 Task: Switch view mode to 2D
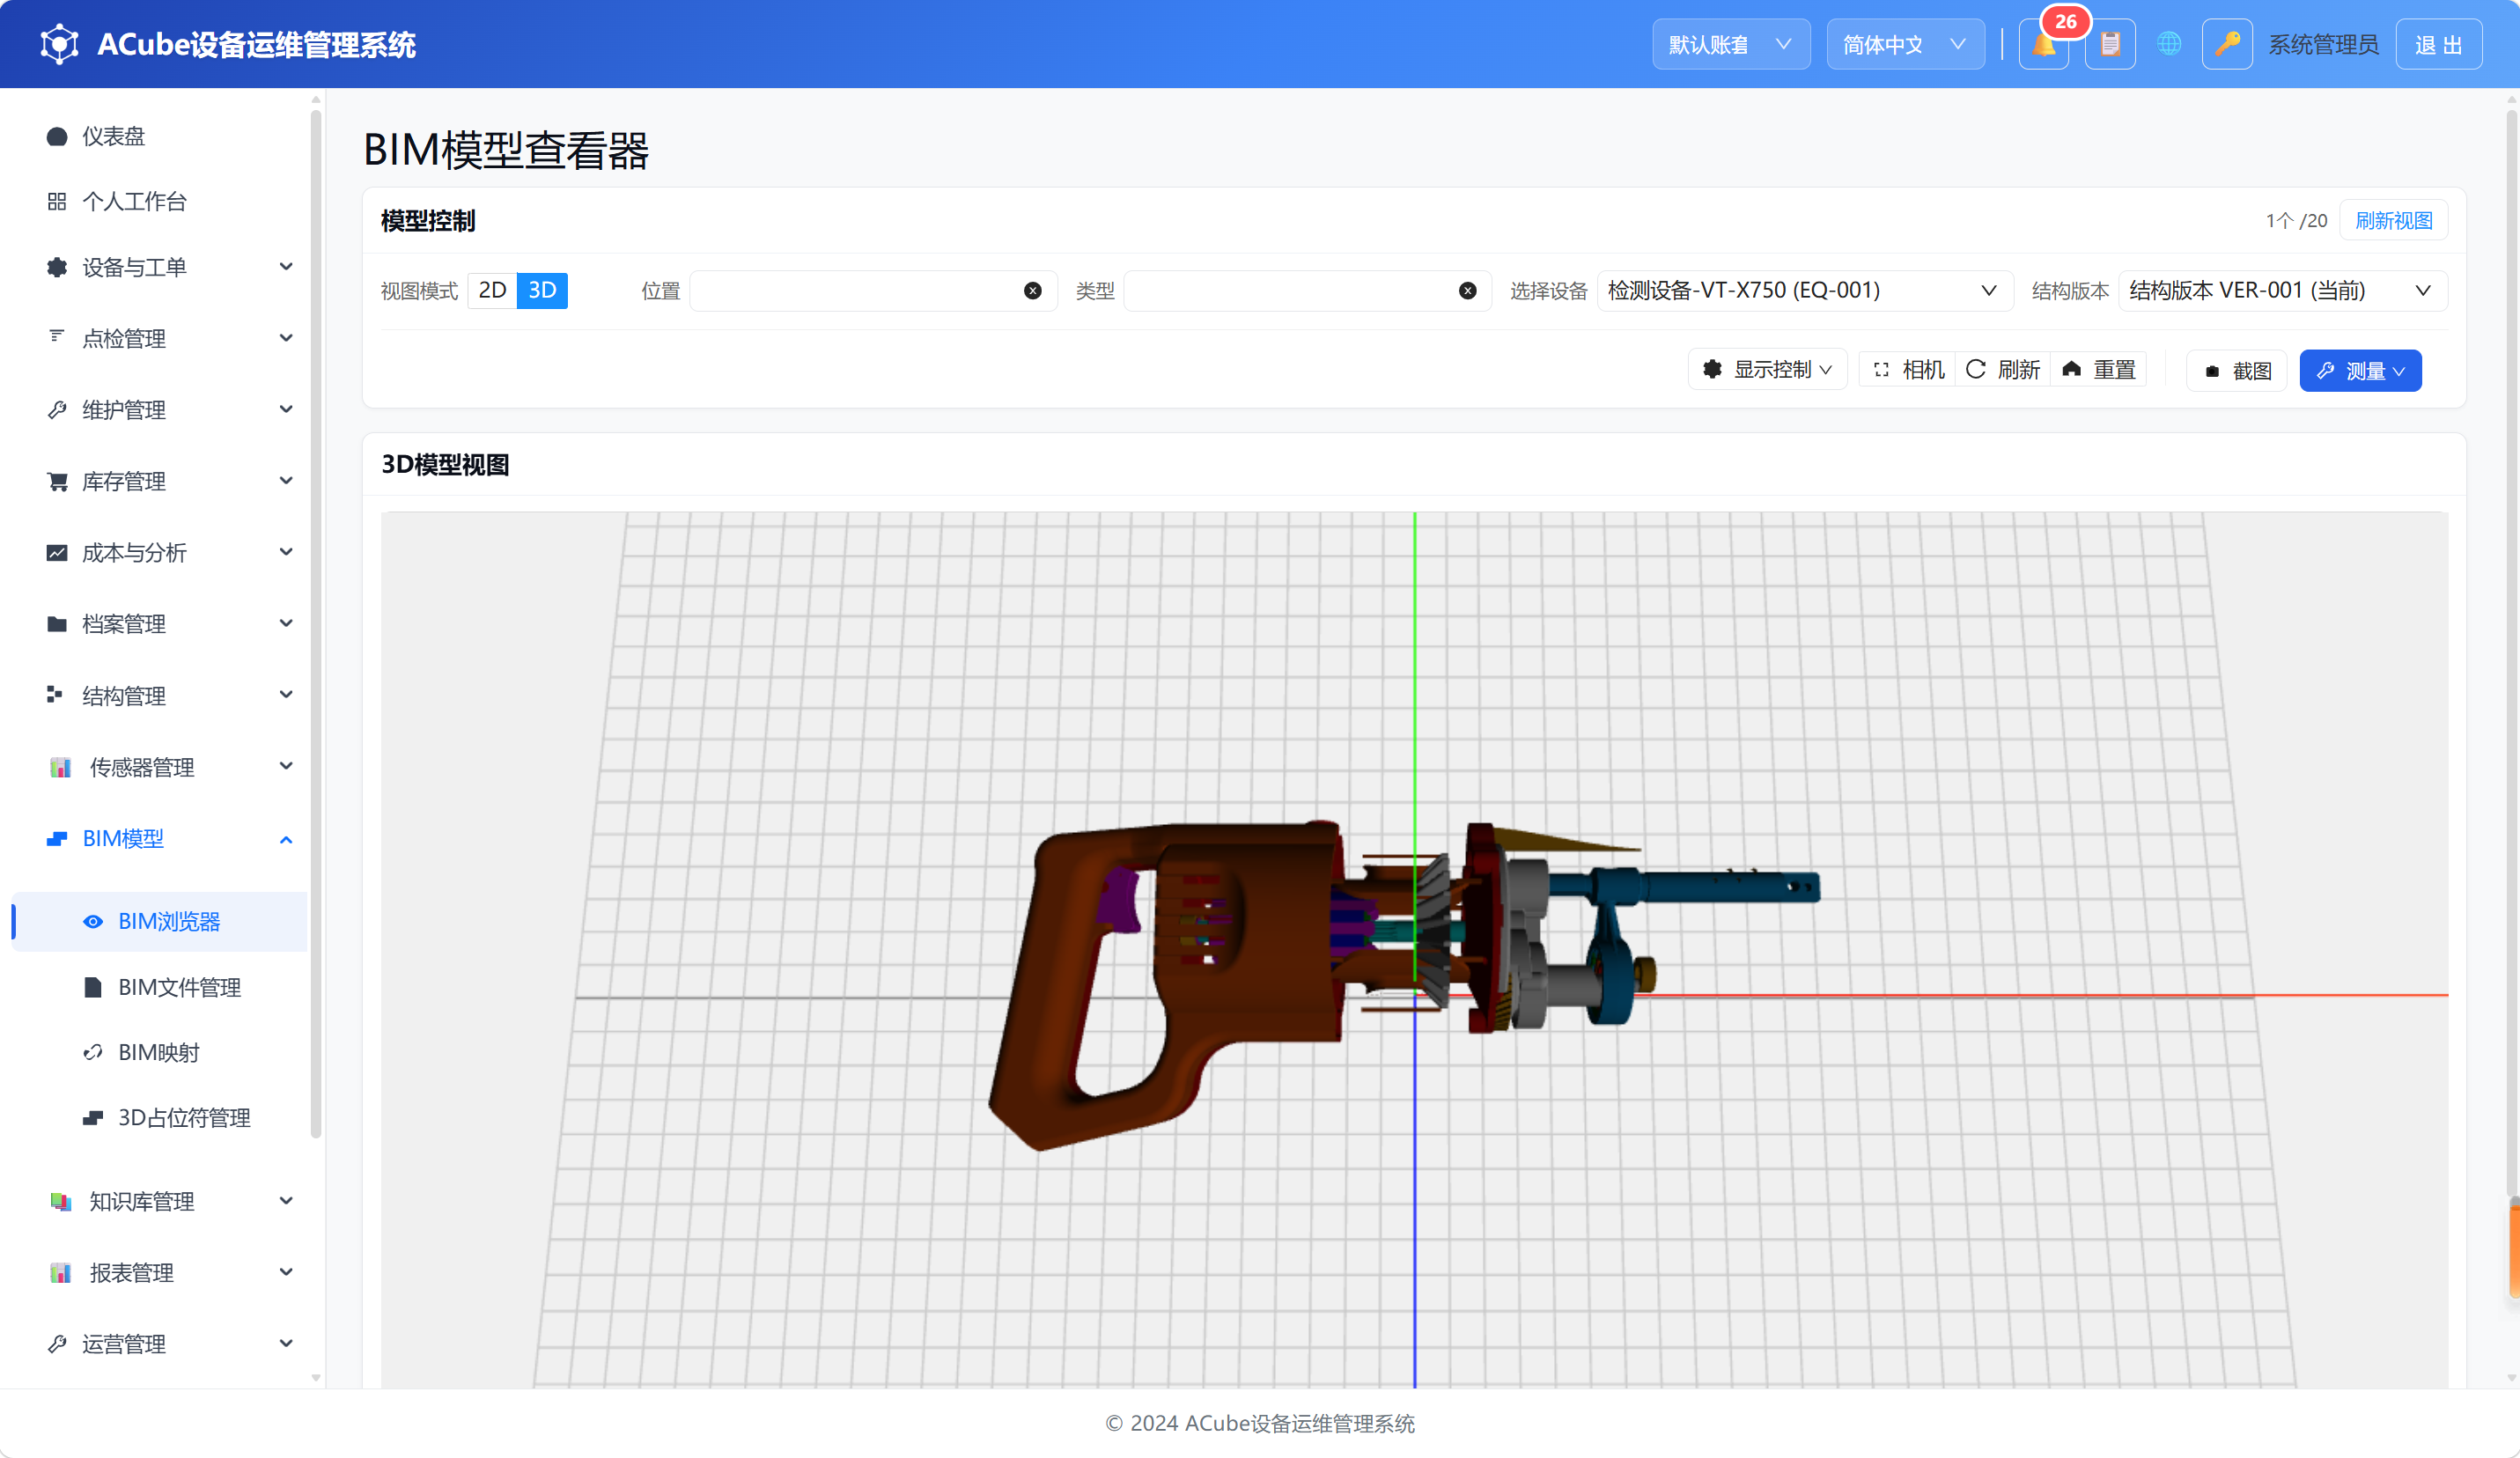click(x=492, y=291)
